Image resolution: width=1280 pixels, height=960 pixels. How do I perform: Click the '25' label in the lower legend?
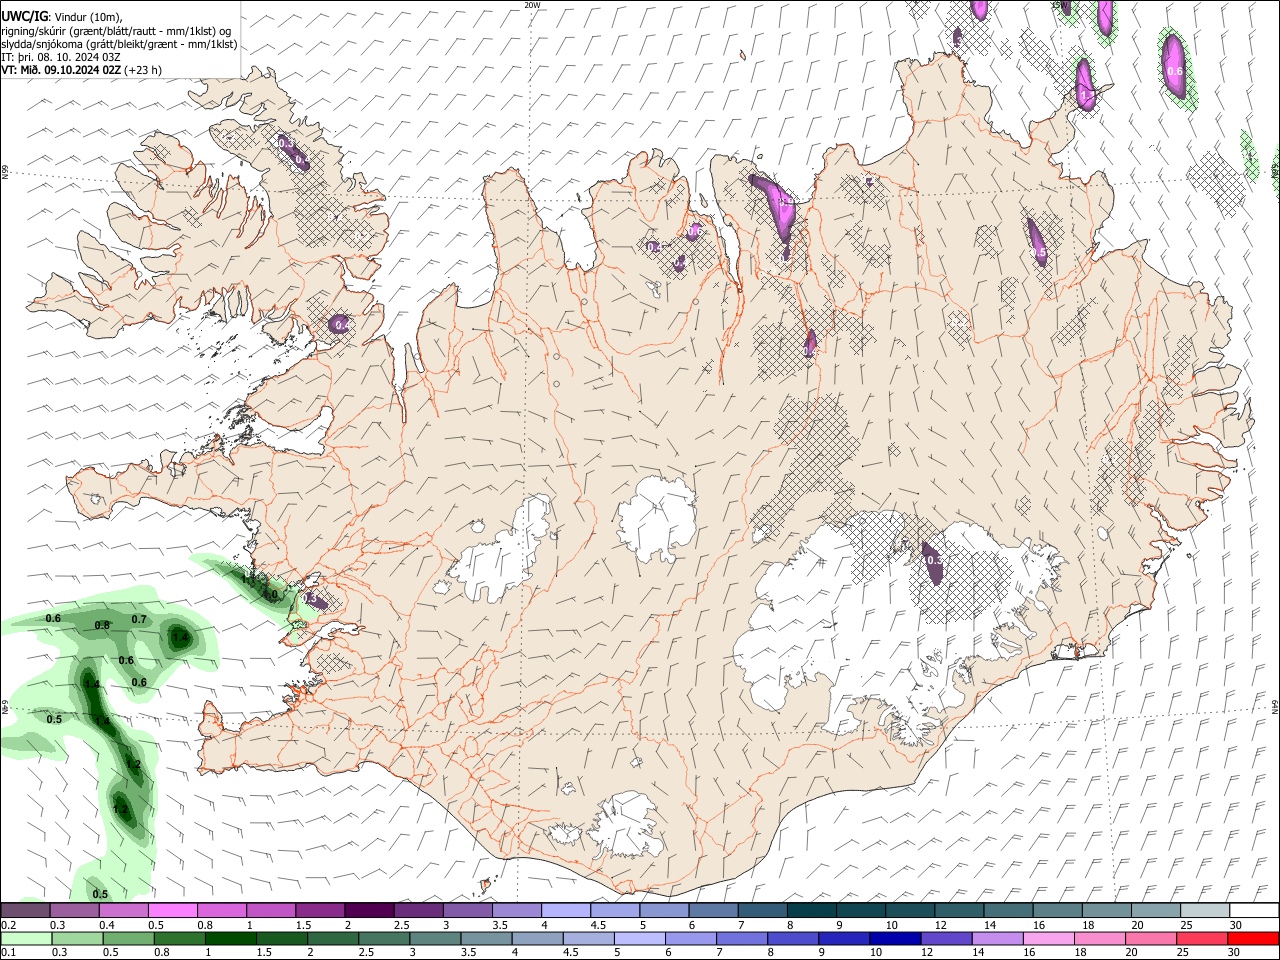[1182, 953]
